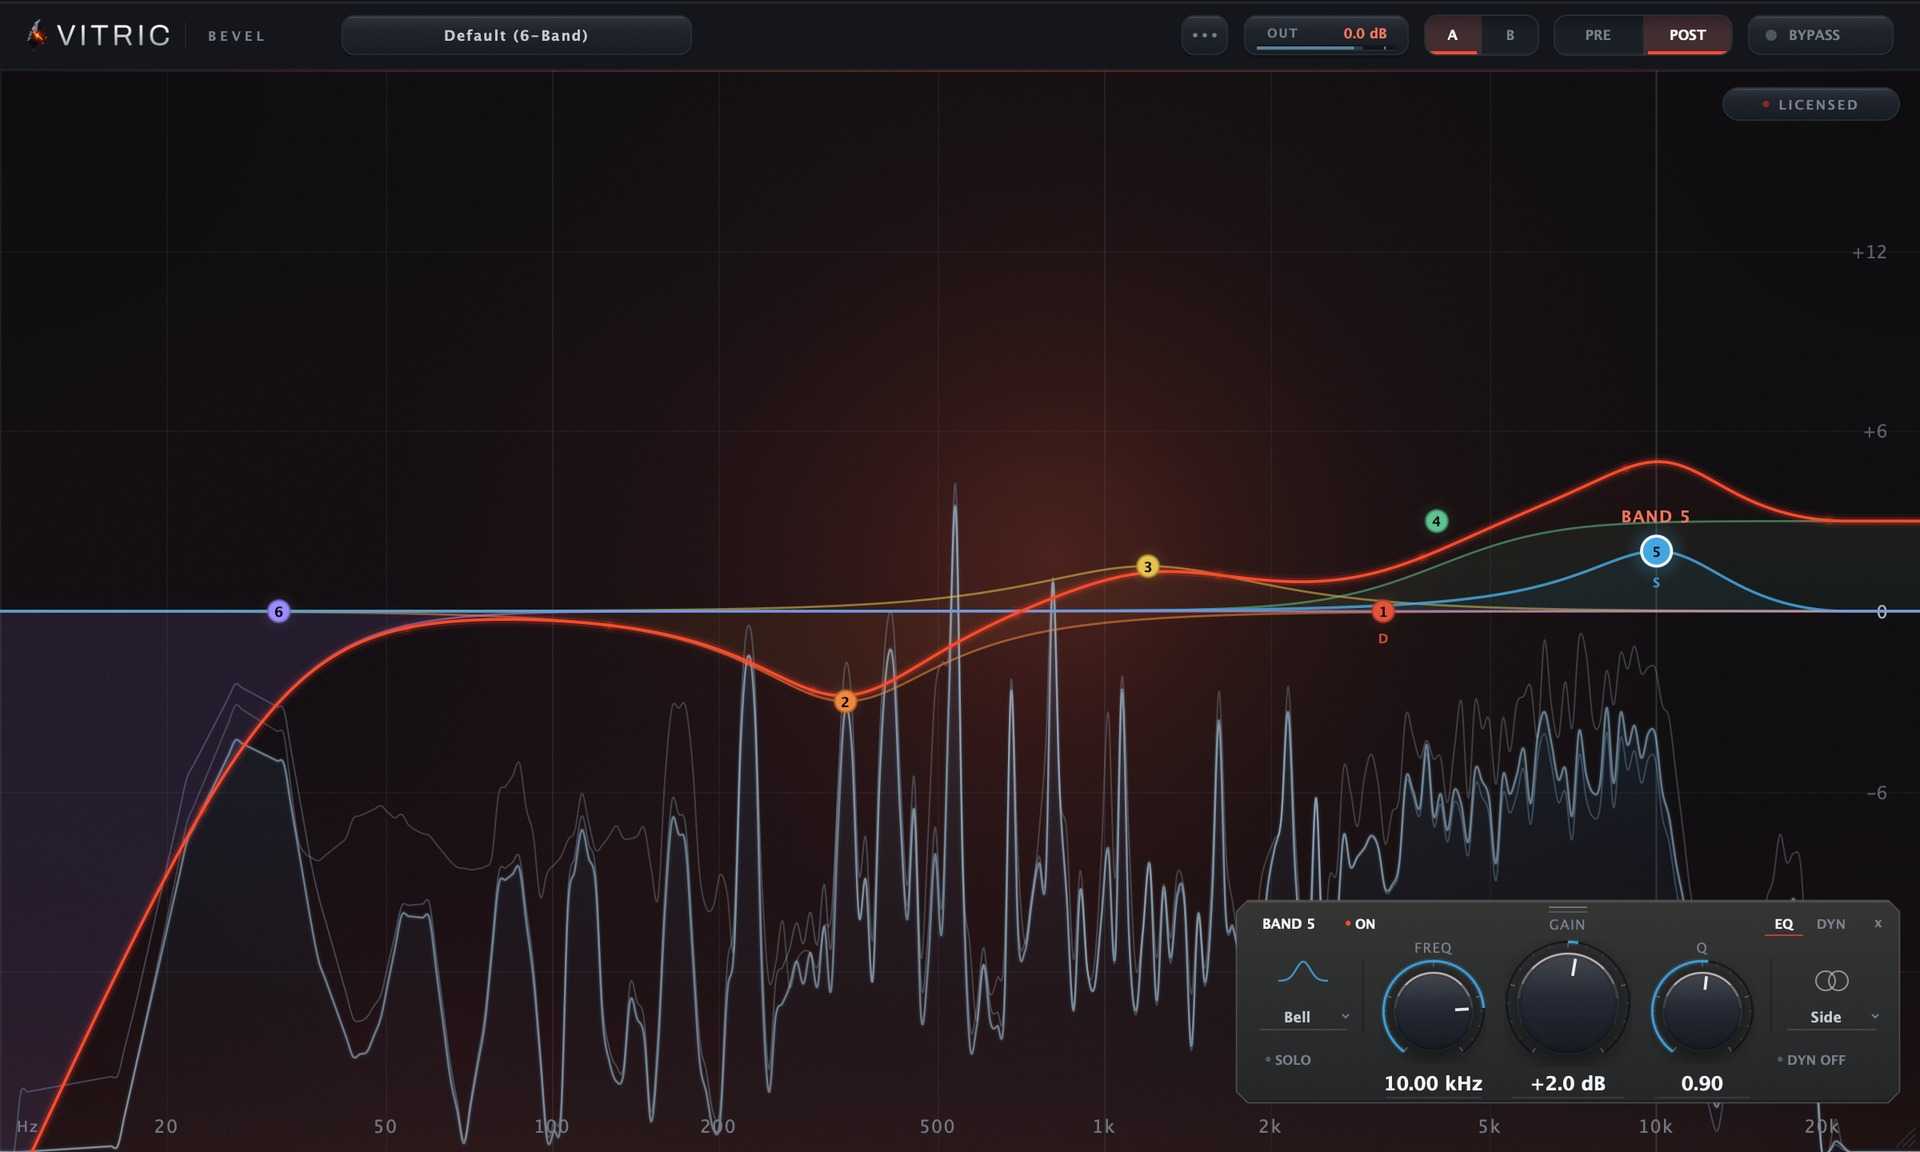Viewport: 1920px width, 1152px height.
Task: Select EQ band node 5
Action: (1656, 551)
